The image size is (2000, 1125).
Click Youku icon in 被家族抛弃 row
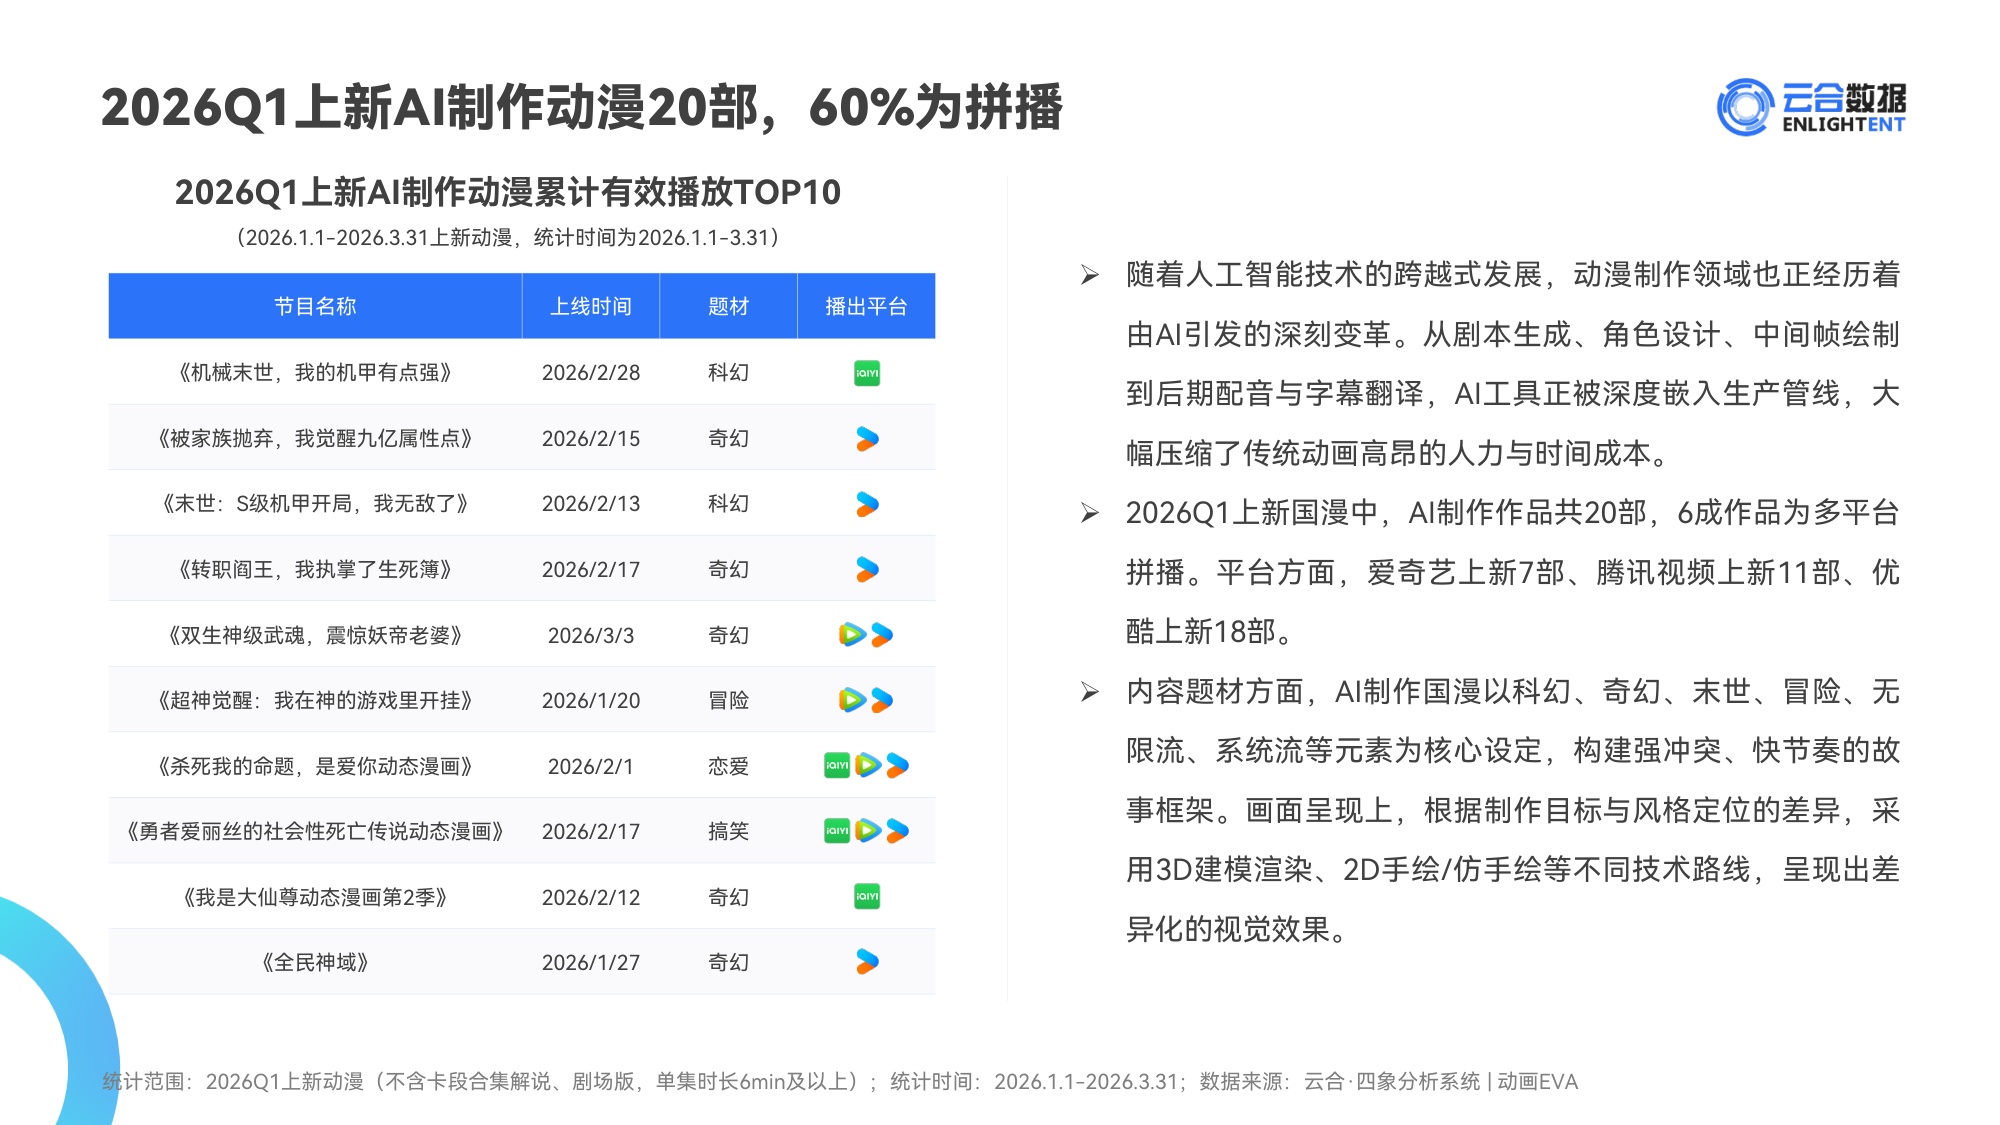867,439
